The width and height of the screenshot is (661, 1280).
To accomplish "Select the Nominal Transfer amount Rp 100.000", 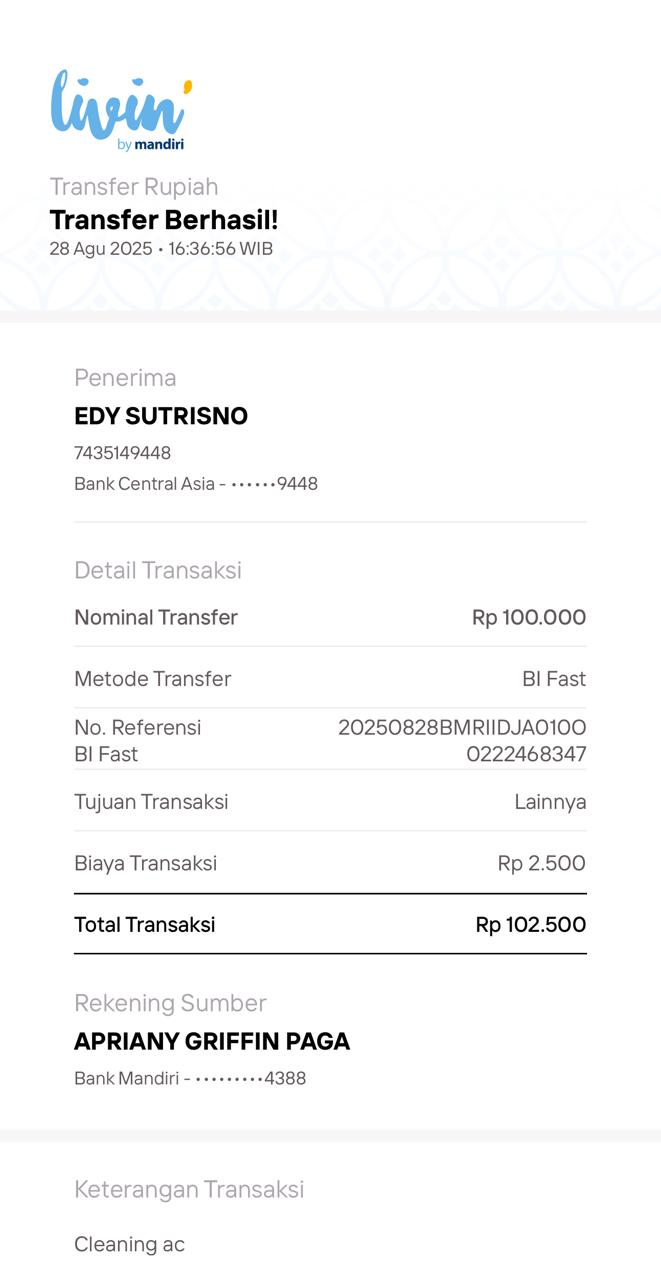I will pyautogui.click(x=529, y=617).
